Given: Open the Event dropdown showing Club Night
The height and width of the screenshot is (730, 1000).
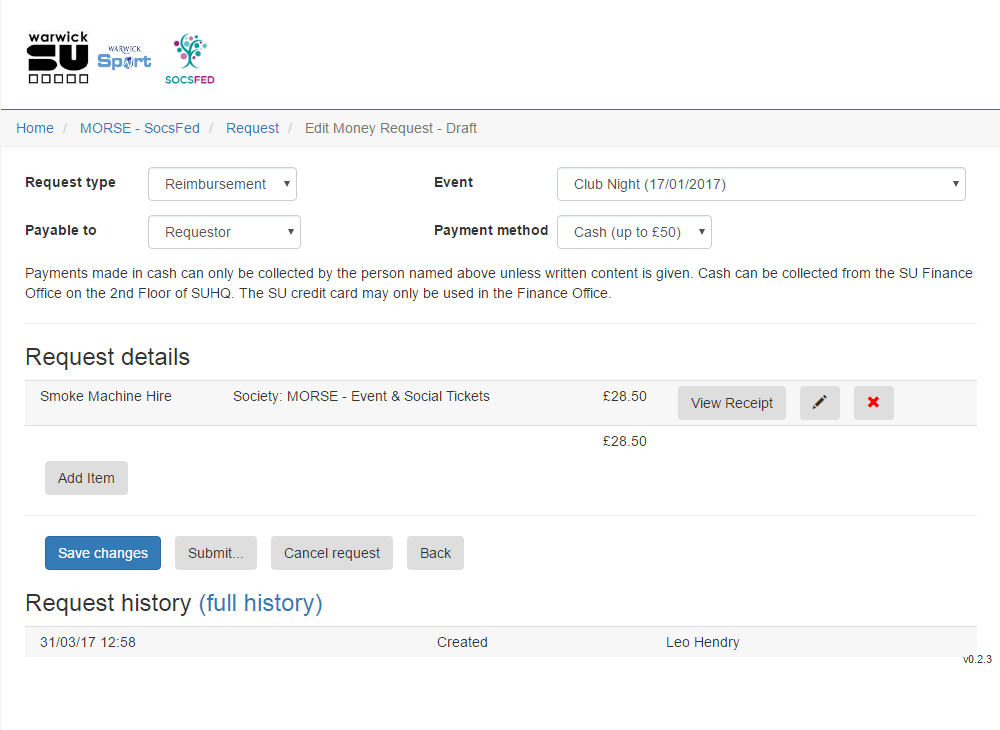Looking at the screenshot, I should point(761,184).
